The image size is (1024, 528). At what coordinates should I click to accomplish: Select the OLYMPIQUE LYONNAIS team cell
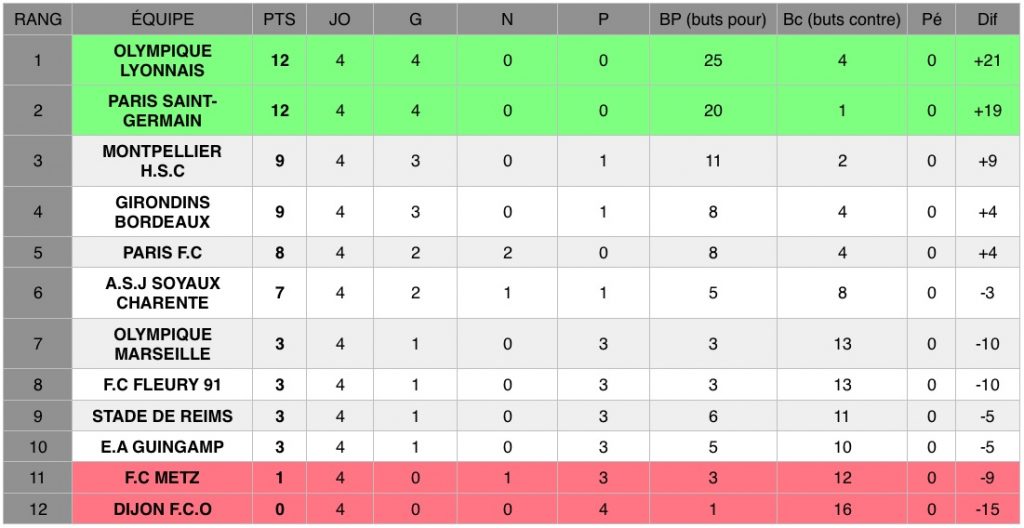[162, 60]
